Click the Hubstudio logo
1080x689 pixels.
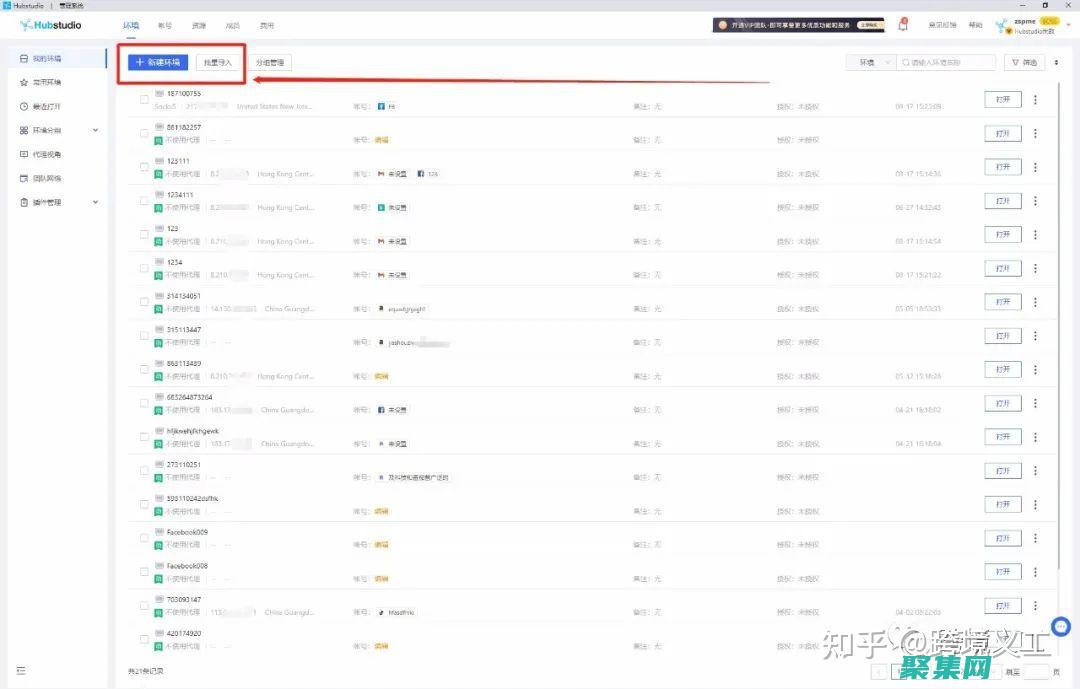50,24
